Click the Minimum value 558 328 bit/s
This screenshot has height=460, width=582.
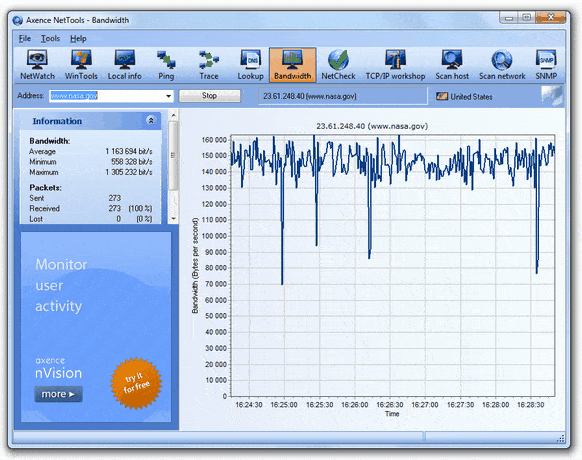tap(132, 162)
